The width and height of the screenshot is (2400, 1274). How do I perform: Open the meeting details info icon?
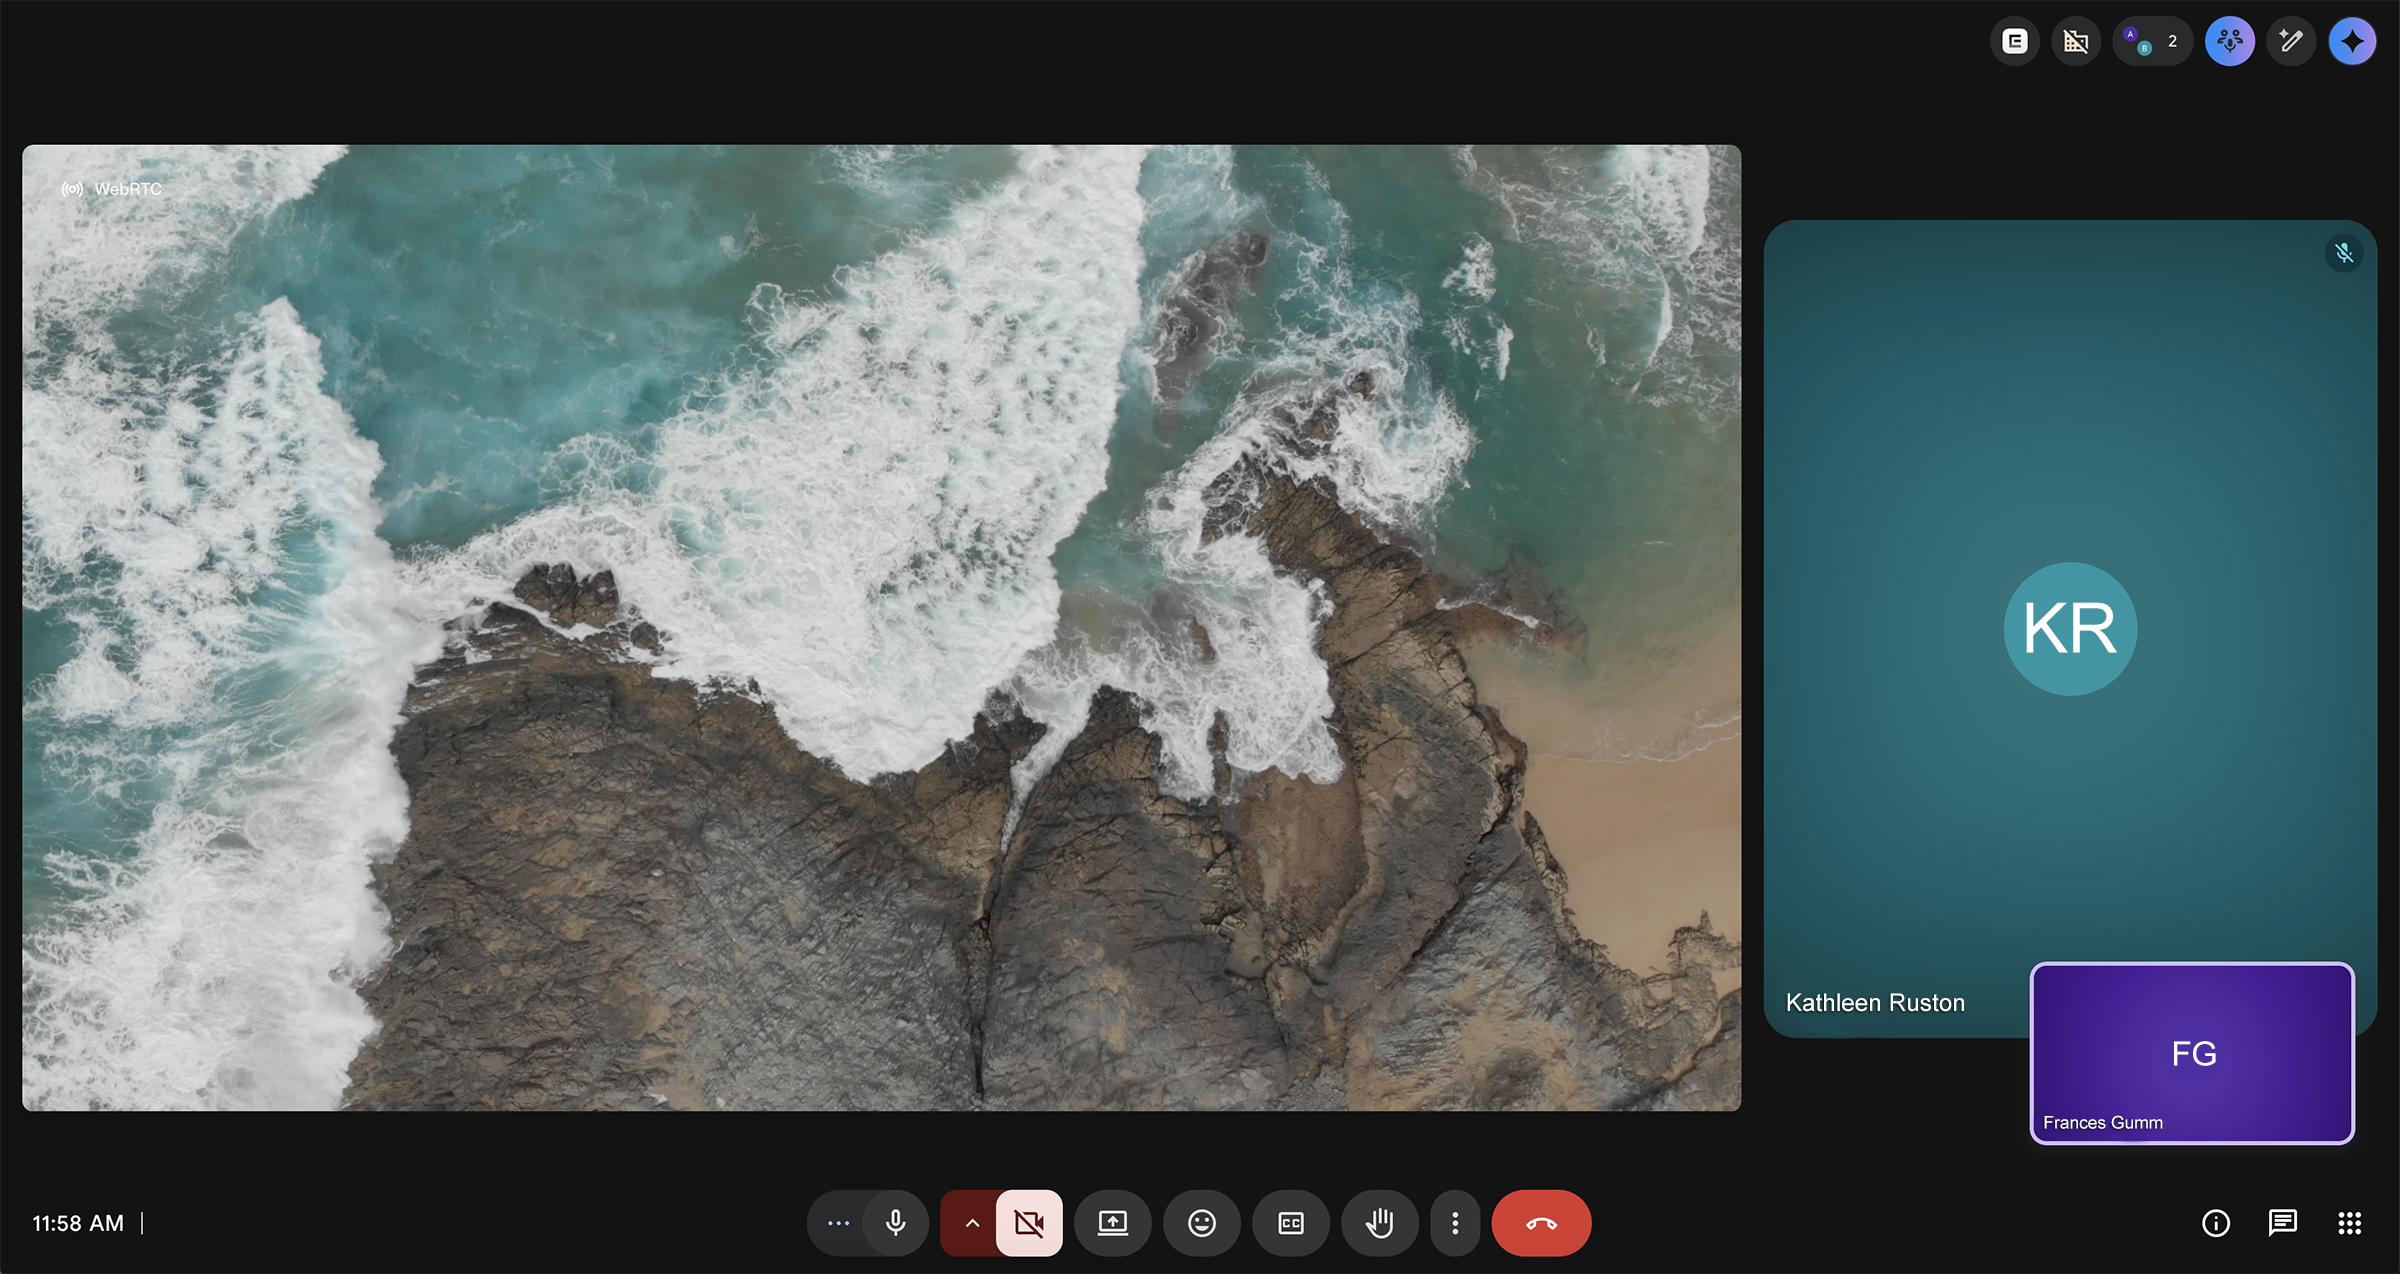(2215, 1223)
